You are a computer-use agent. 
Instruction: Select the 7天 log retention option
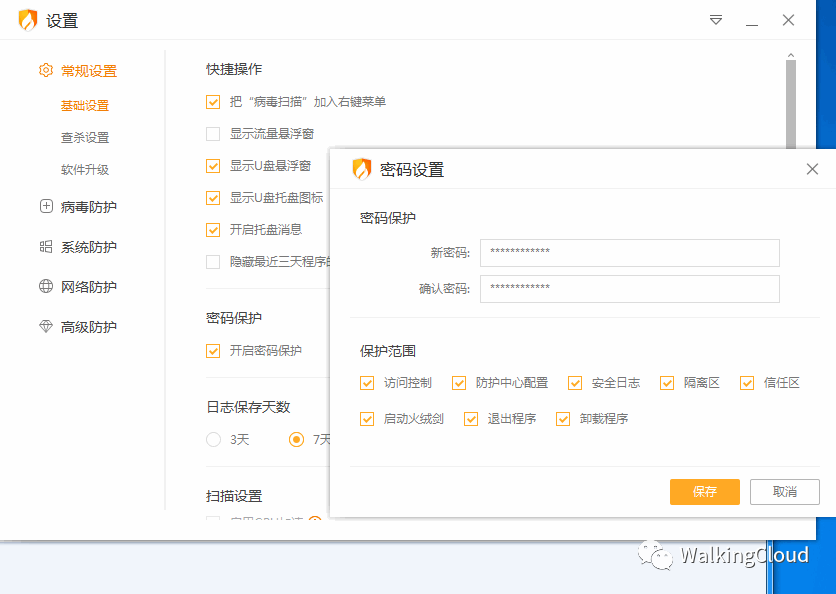click(296, 439)
